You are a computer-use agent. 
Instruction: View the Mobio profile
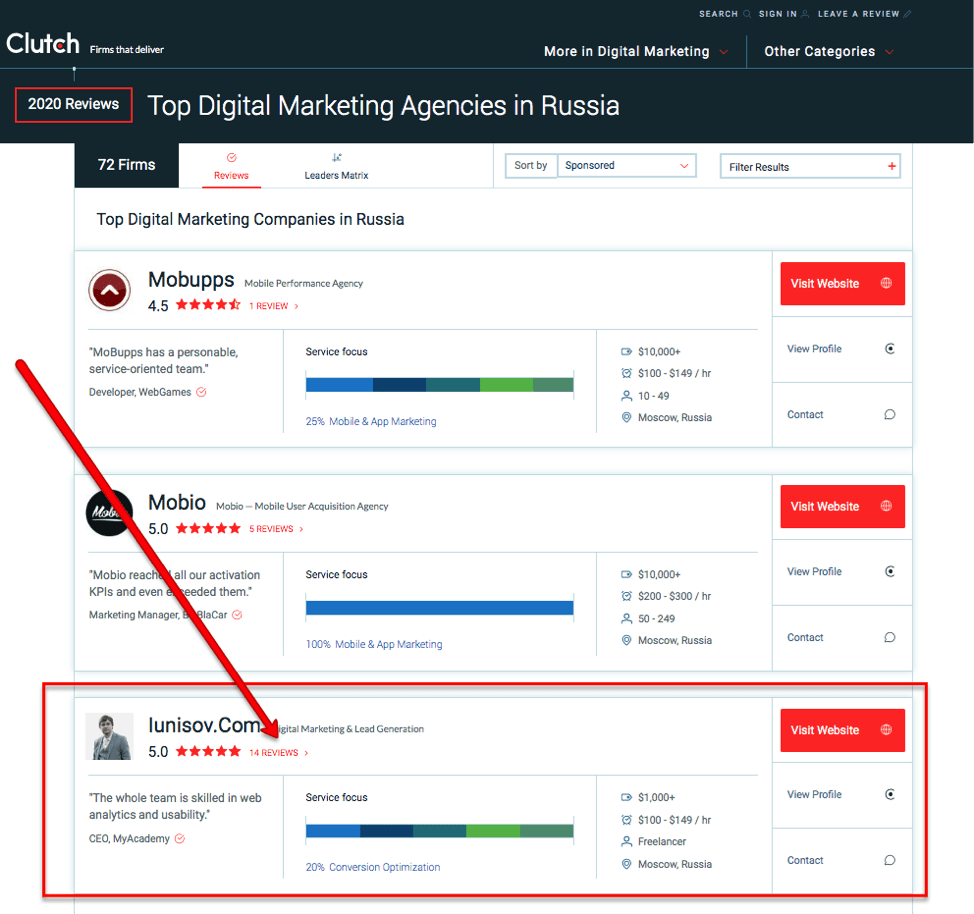[x=842, y=572]
